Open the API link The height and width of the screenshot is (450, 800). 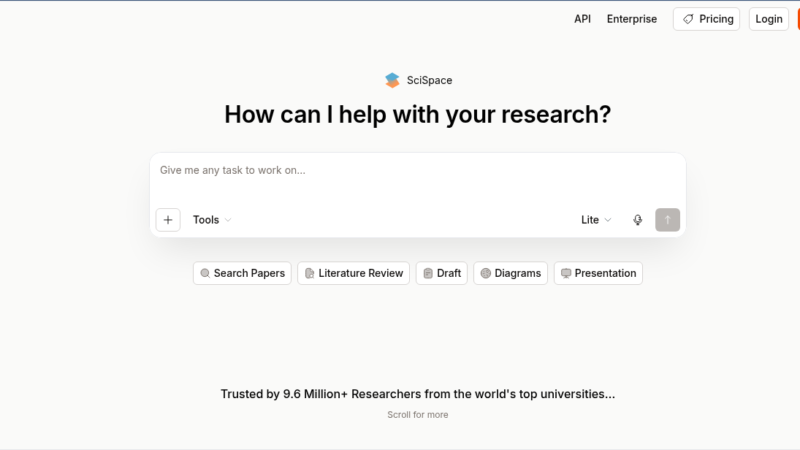pos(582,19)
